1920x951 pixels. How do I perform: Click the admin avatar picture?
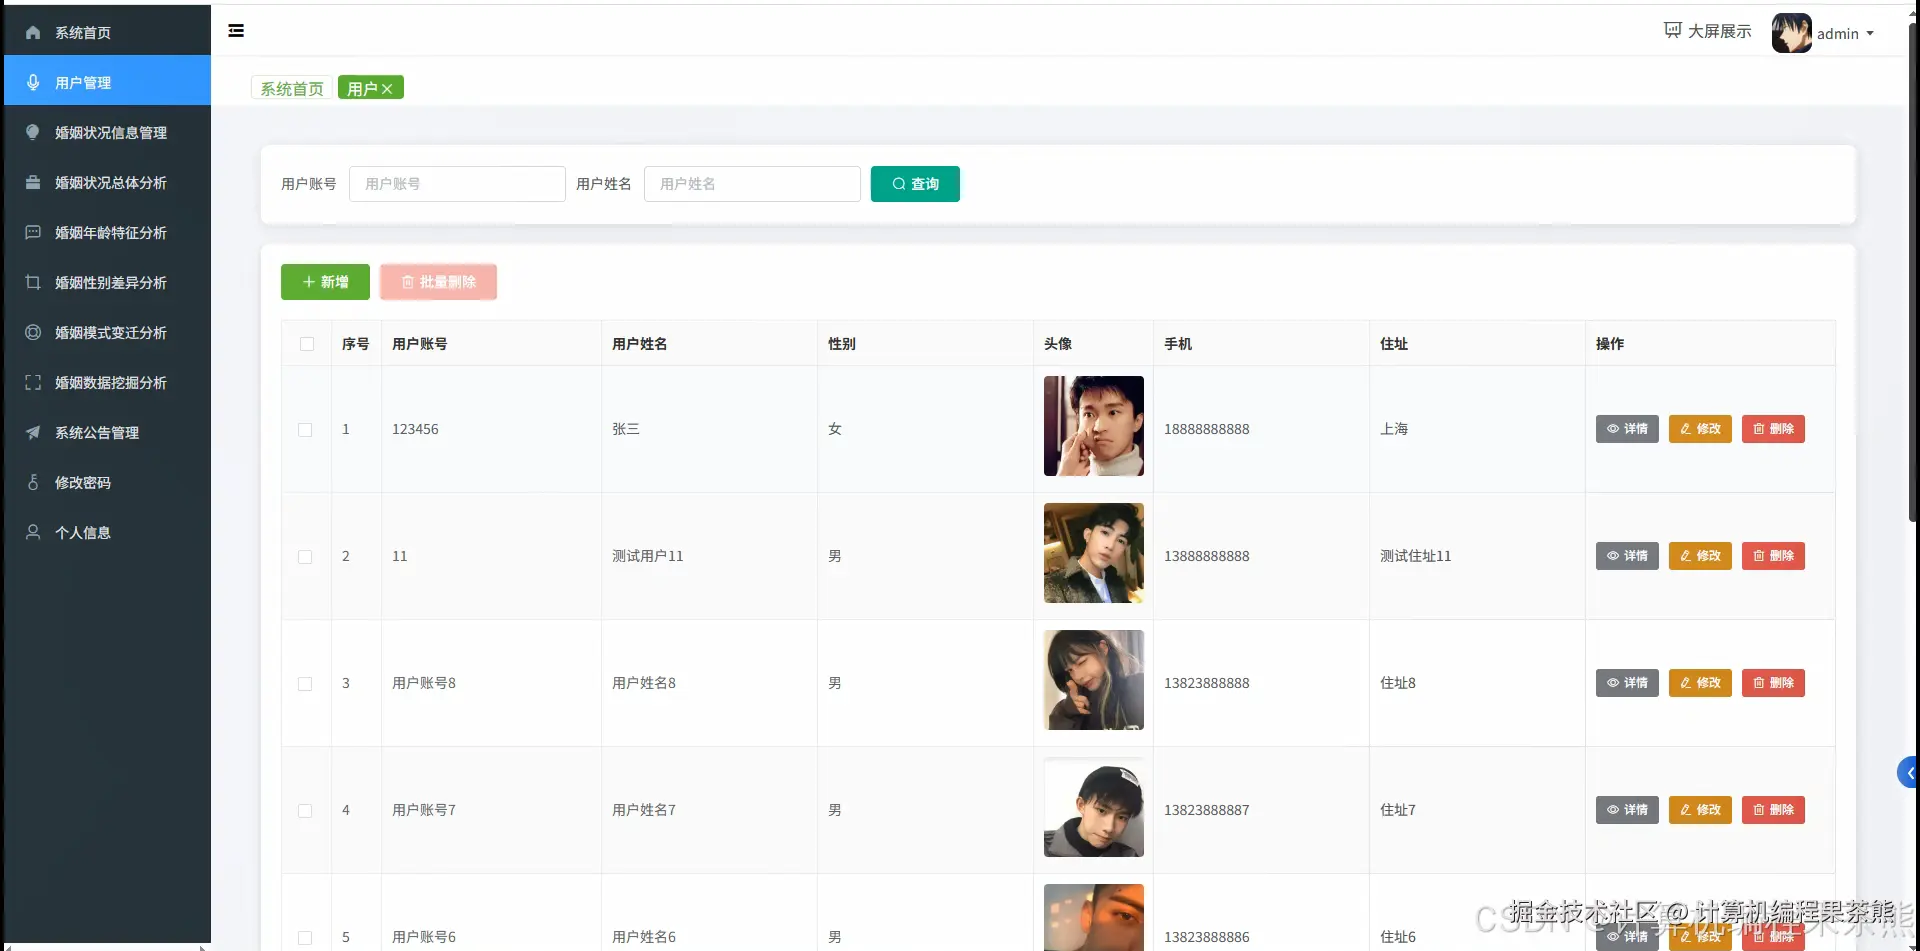pyautogui.click(x=1791, y=33)
